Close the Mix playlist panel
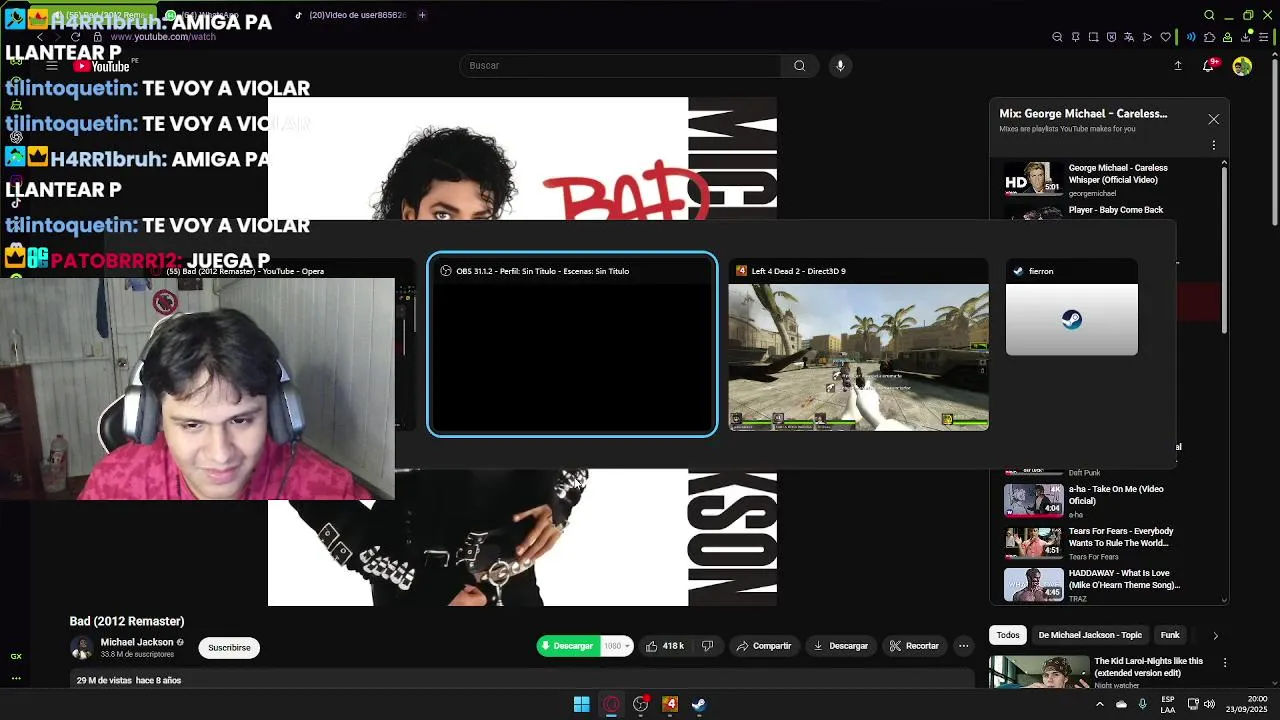 1213,119
